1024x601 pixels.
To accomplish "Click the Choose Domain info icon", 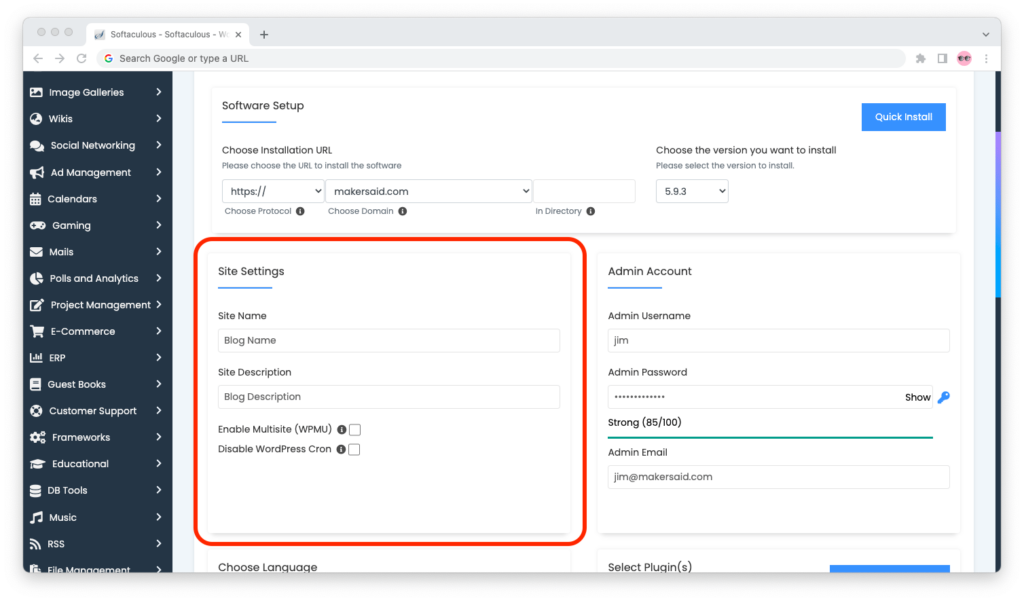I will click(x=402, y=211).
